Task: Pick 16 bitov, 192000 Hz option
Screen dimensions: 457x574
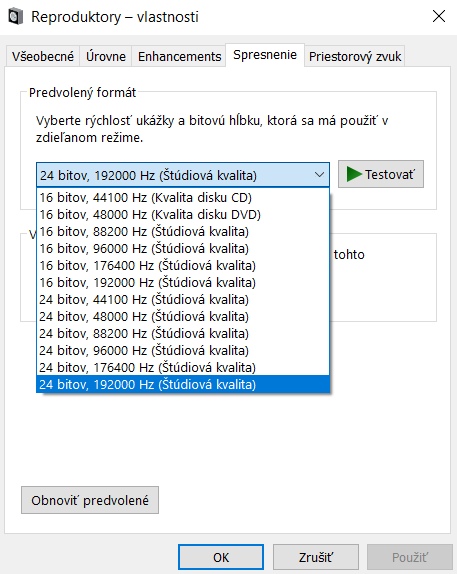Action: [x=183, y=283]
